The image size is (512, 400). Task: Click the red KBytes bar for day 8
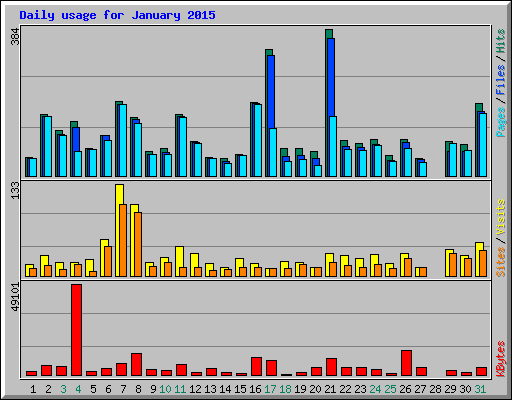pyautogui.click(x=136, y=365)
